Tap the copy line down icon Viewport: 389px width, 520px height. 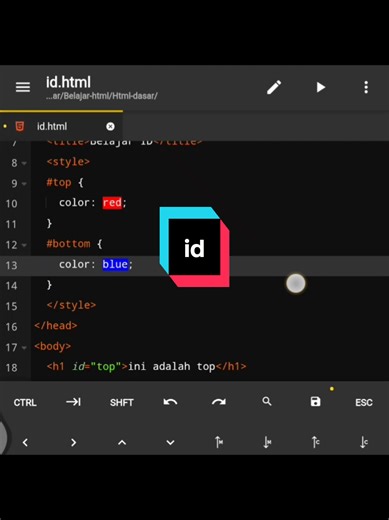(364, 442)
